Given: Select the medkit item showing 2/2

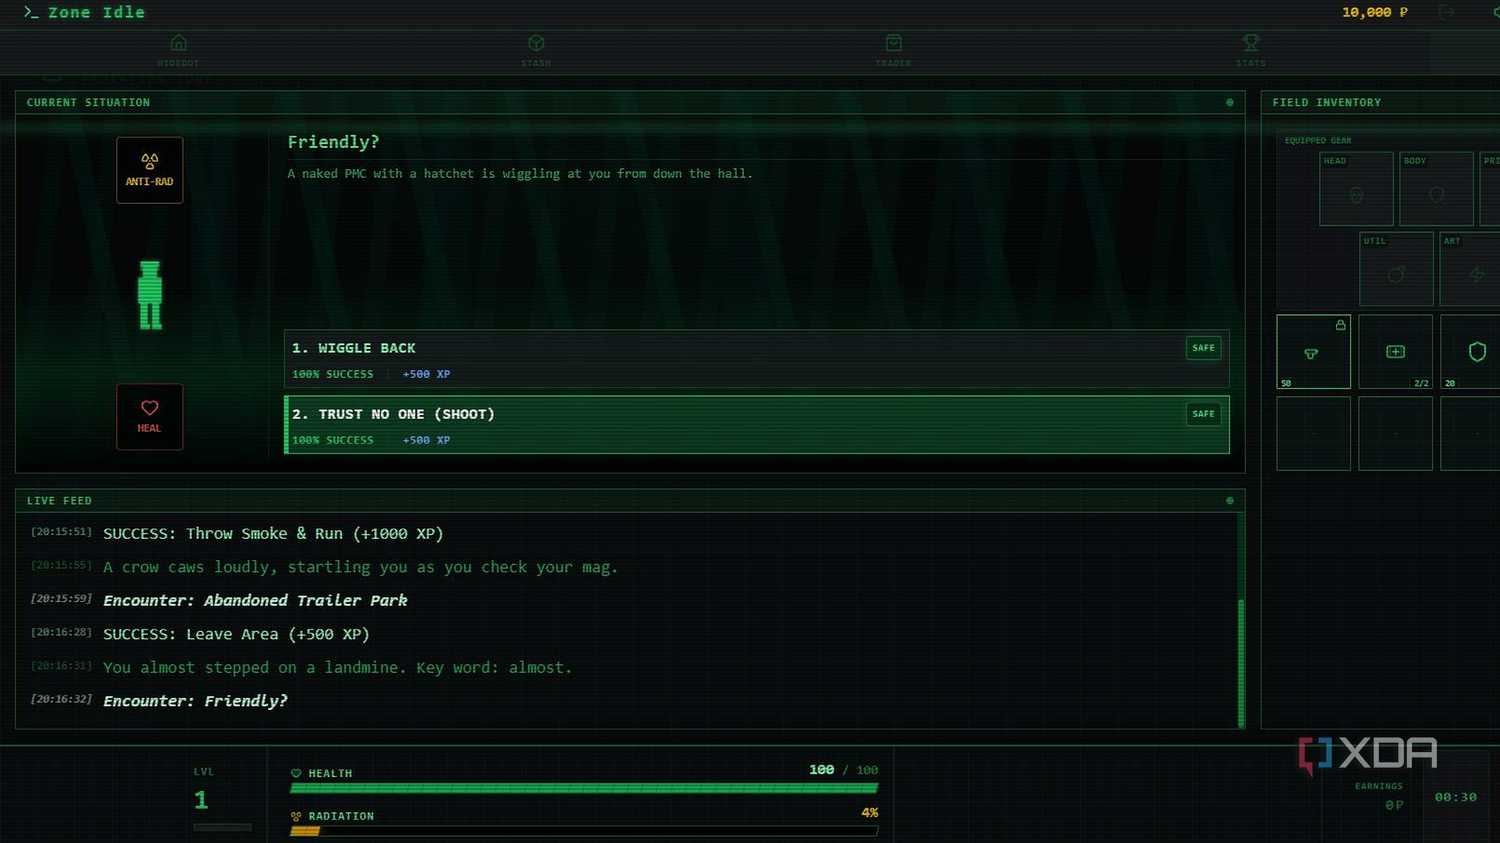Looking at the screenshot, I should coord(1395,352).
